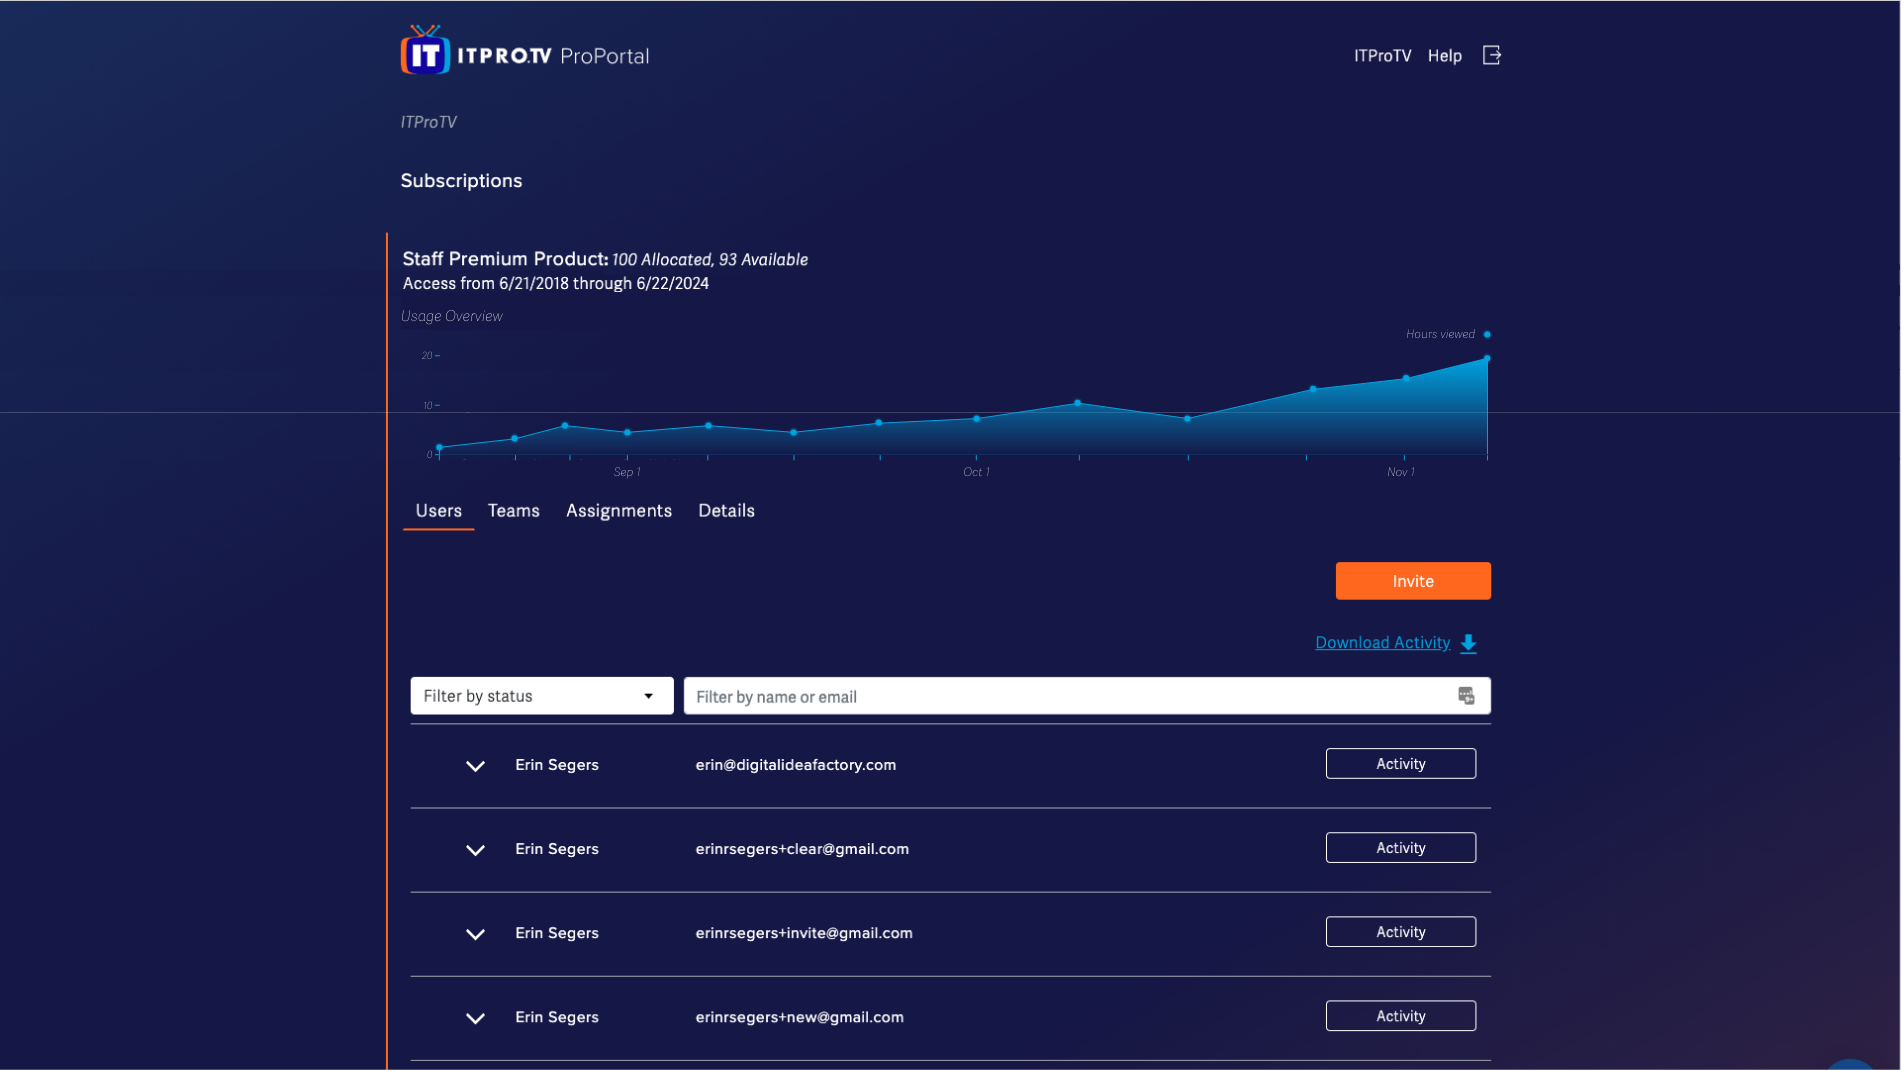Click the last data point on usage chart

tap(1487, 358)
